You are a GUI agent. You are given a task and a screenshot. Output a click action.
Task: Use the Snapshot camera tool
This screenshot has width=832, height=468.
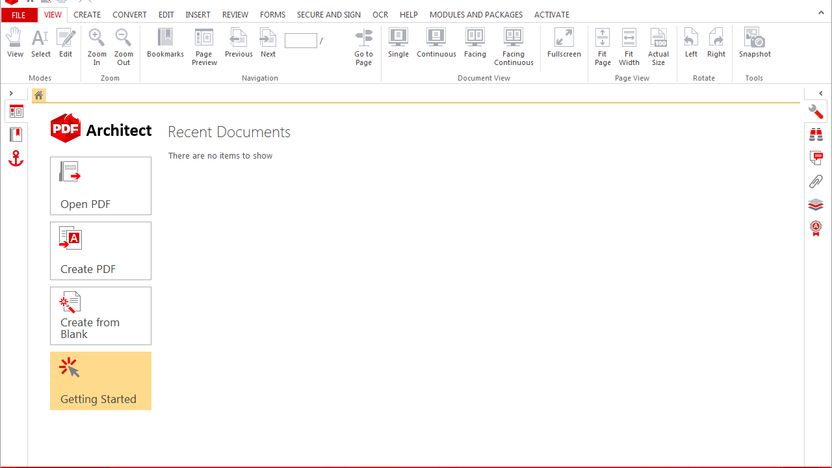(755, 43)
